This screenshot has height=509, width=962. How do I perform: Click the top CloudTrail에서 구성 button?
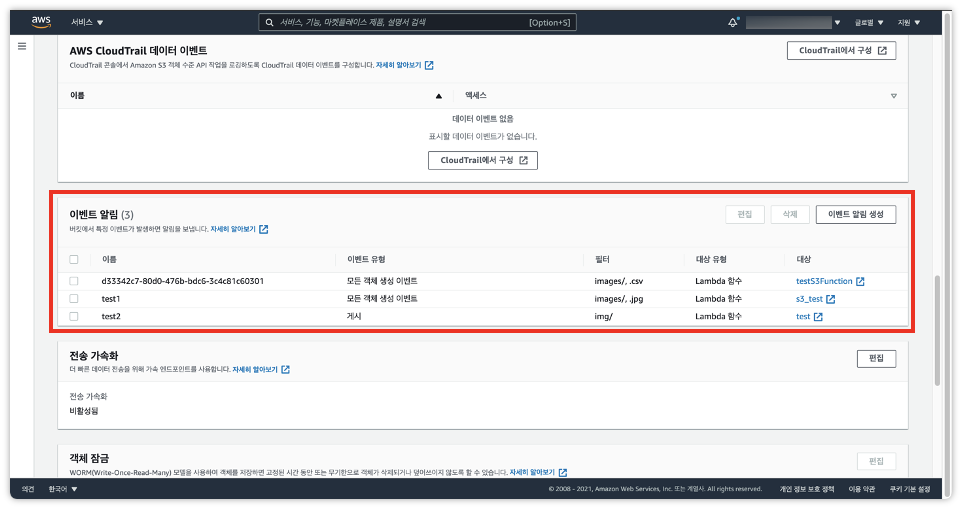pyautogui.click(x=841, y=50)
